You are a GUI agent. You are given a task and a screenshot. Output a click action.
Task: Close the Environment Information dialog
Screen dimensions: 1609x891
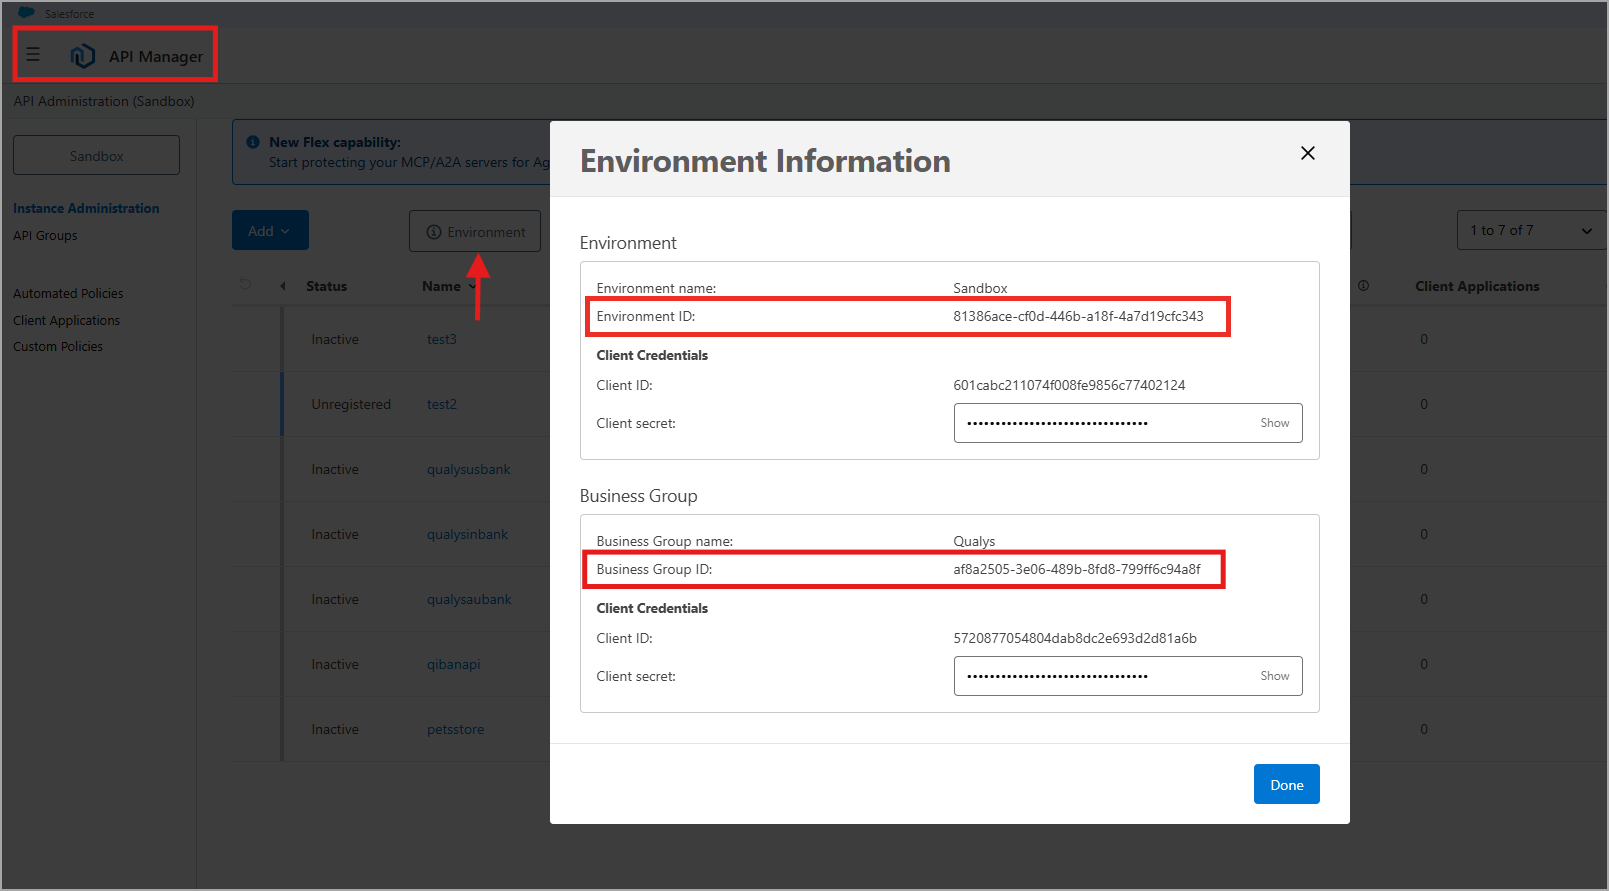[1307, 153]
